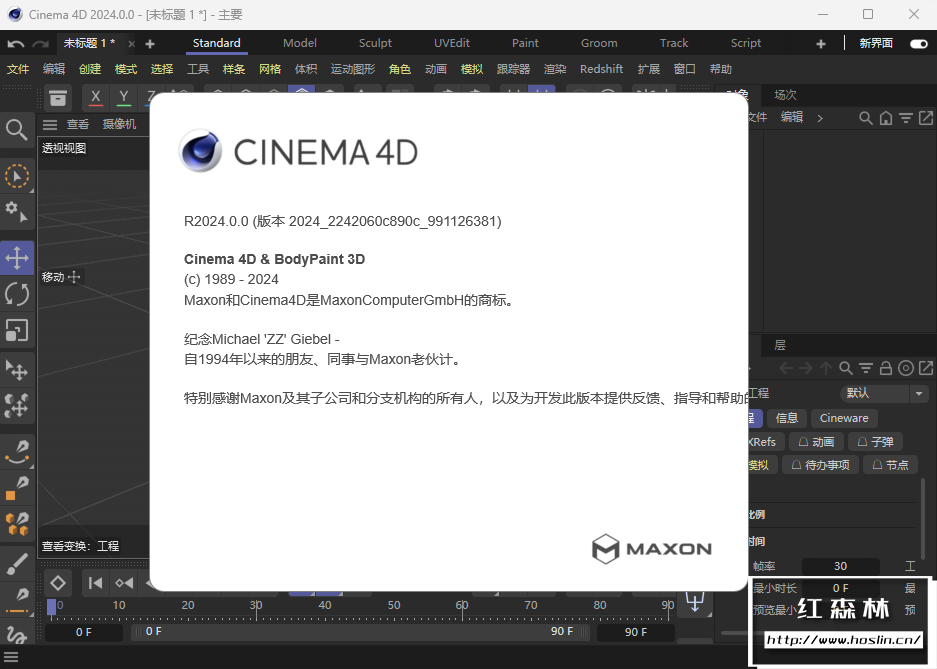The image size is (937, 669).
Task: Select the Scale tool
Action: tap(17, 330)
